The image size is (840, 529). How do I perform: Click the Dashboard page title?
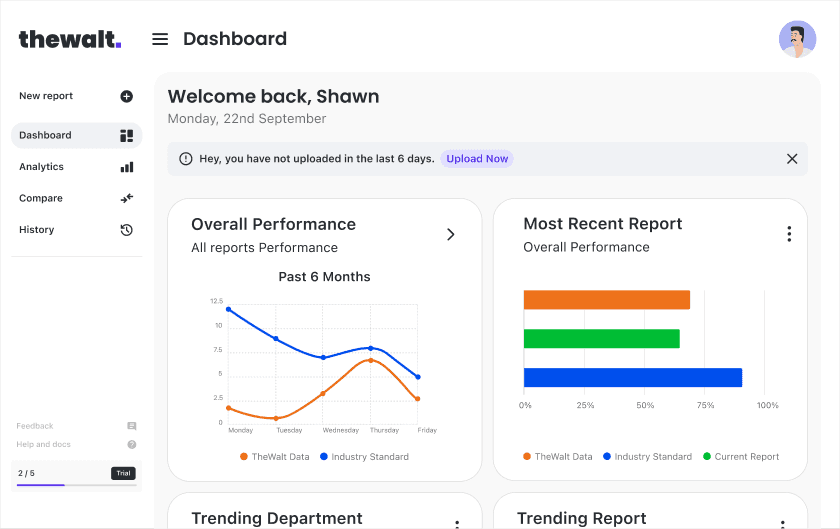pyautogui.click(x=235, y=39)
